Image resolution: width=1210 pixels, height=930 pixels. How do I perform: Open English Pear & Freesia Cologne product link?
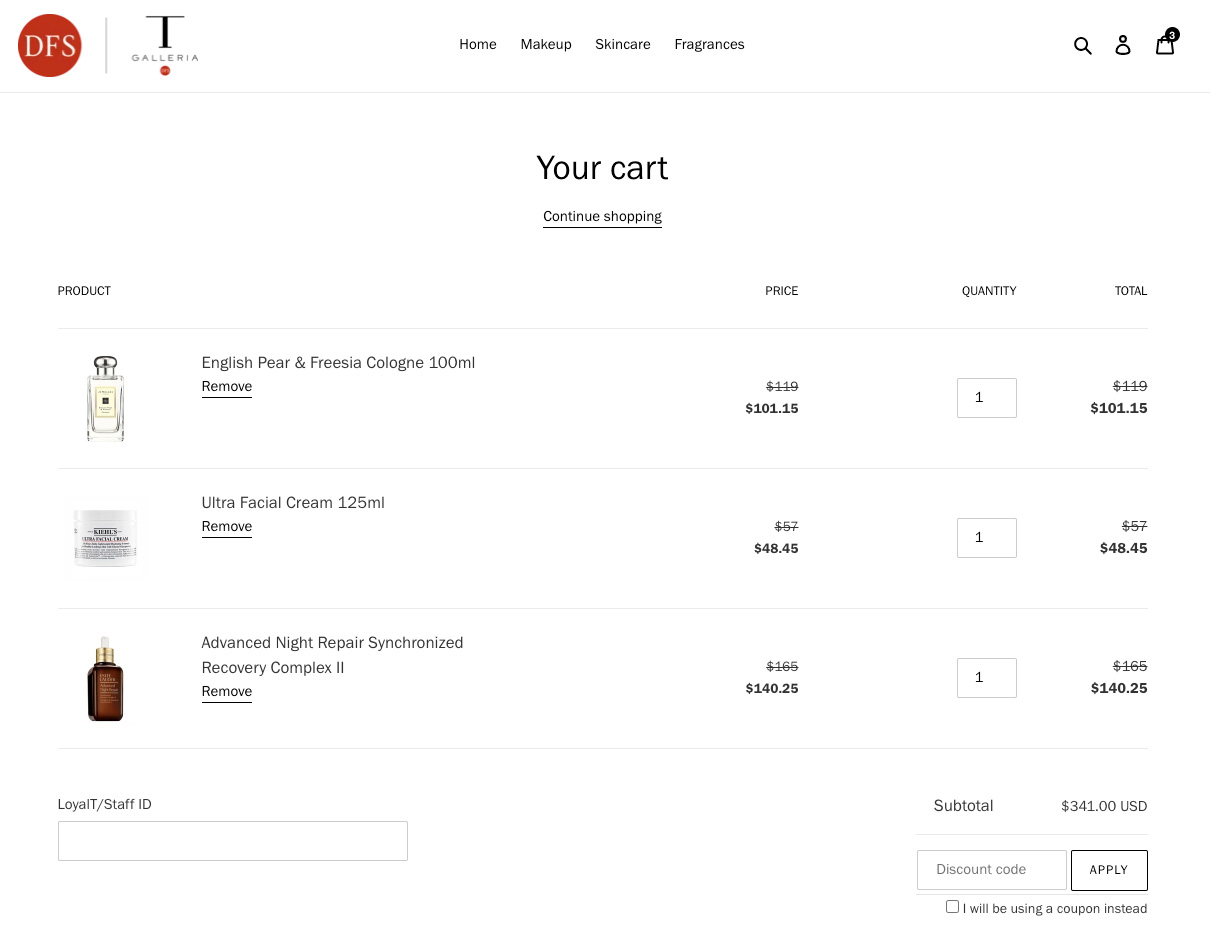click(338, 363)
